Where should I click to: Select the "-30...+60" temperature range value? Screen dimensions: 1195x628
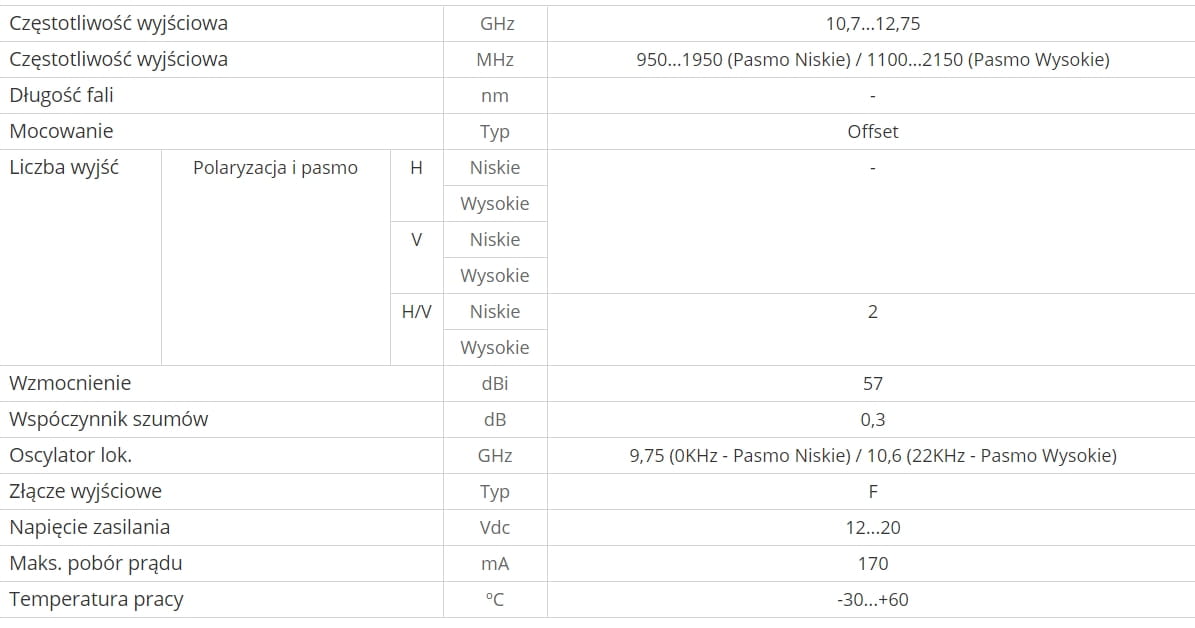[x=872, y=599]
